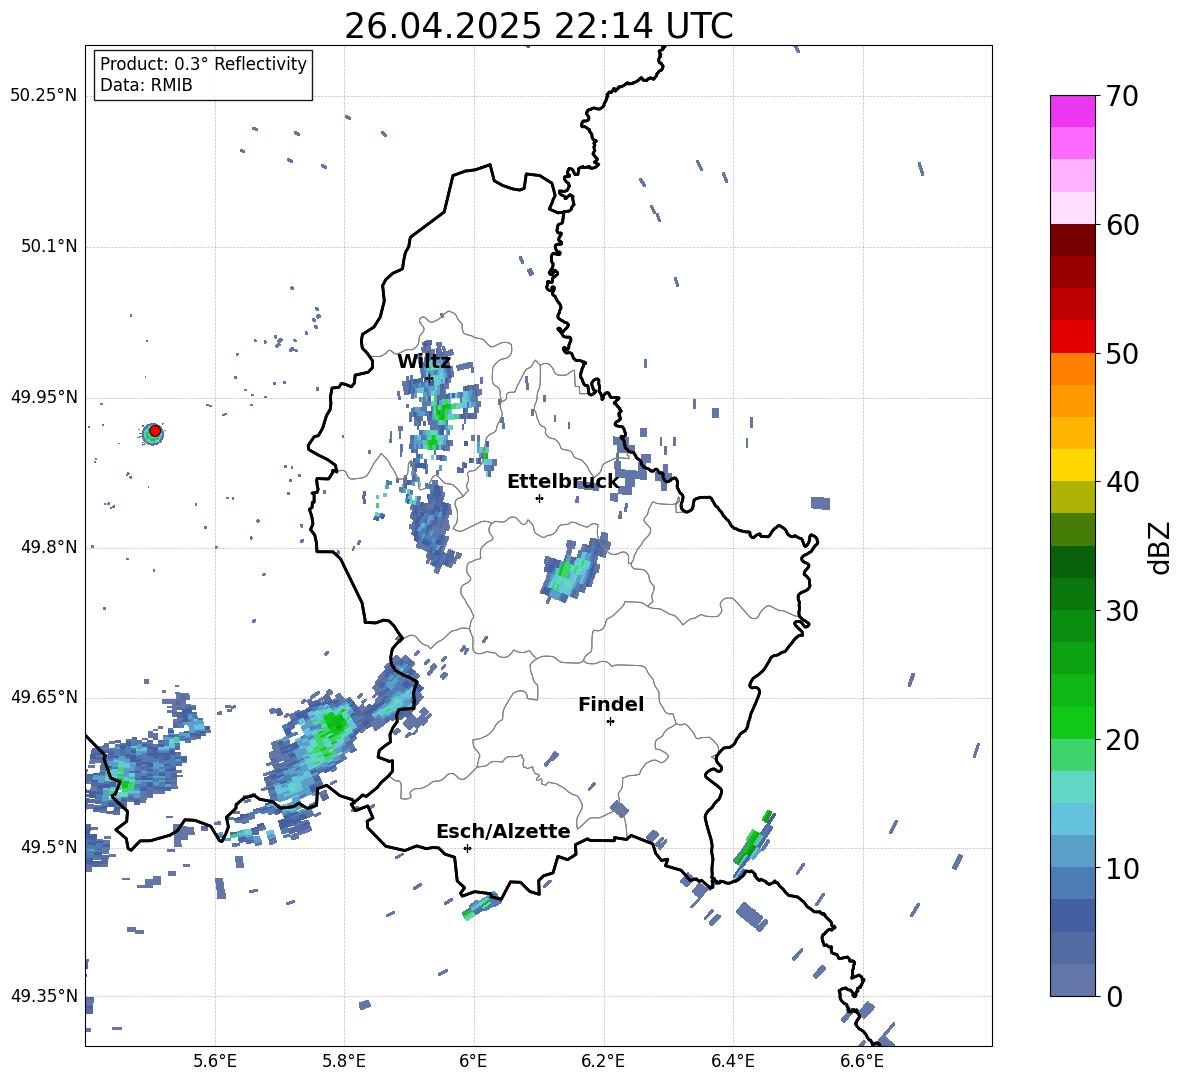Image resolution: width=1184 pixels, height=1081 pixels.
Task: Click the colorbar 70 tick label
Action: pyautogui.click(x=1122, y=97)
